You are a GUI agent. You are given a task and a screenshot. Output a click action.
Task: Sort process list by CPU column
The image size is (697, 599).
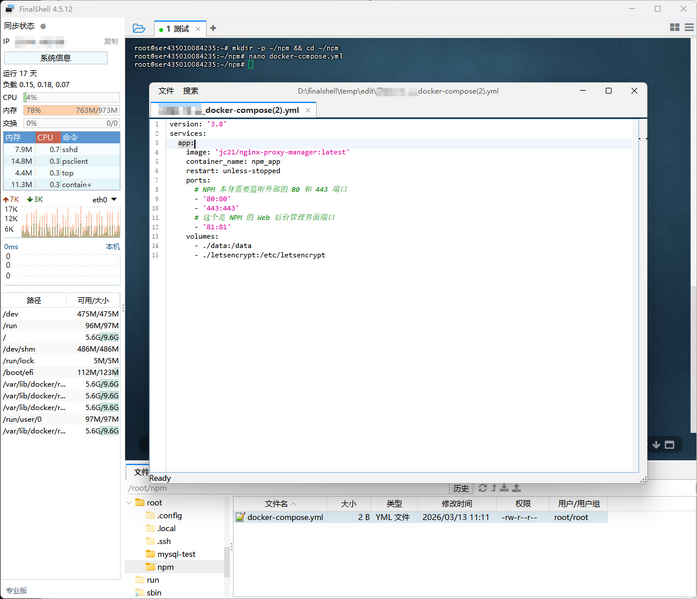click(x=46, y=137)
